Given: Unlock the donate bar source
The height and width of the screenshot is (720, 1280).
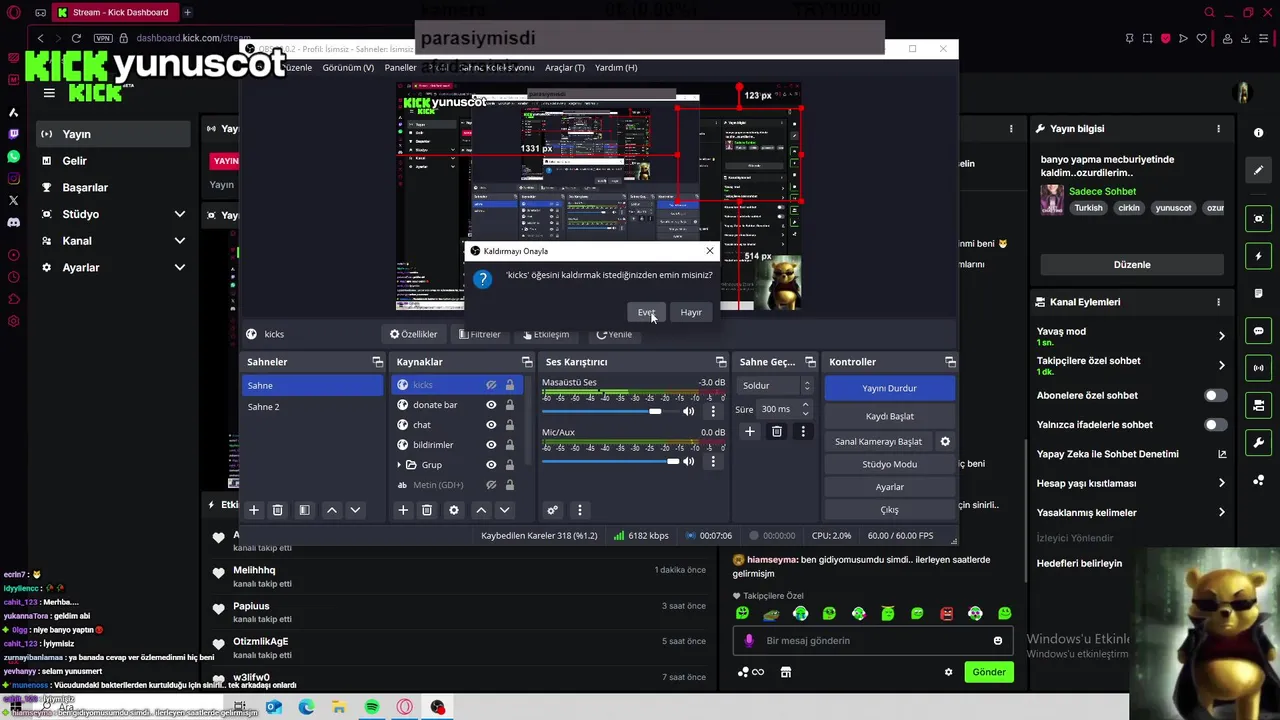Looking at the screenshot, I should click(x=510, y=405).
